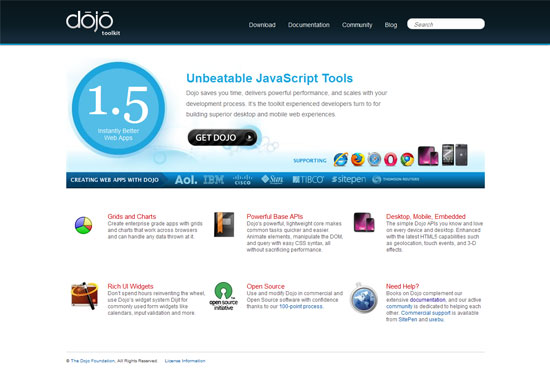550x372 pixels.
Task: Click the Opera browser icon
Action: (x=390, y=160)
